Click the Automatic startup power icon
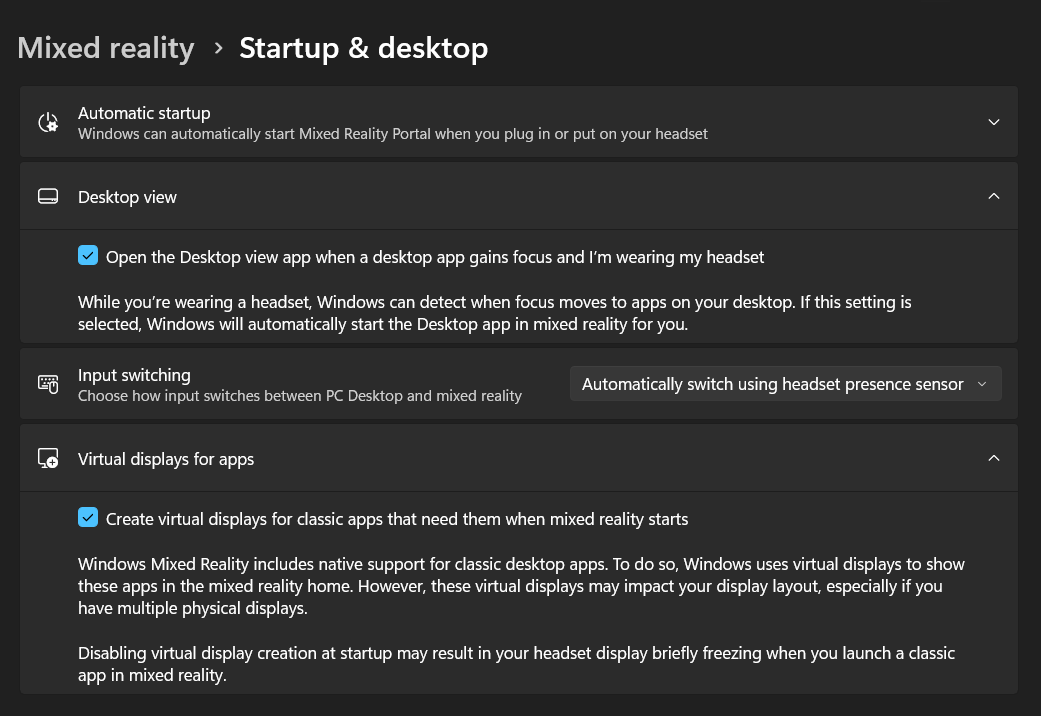The width and height of the screenshot is (1041, 716). click(x=48, y=122)
